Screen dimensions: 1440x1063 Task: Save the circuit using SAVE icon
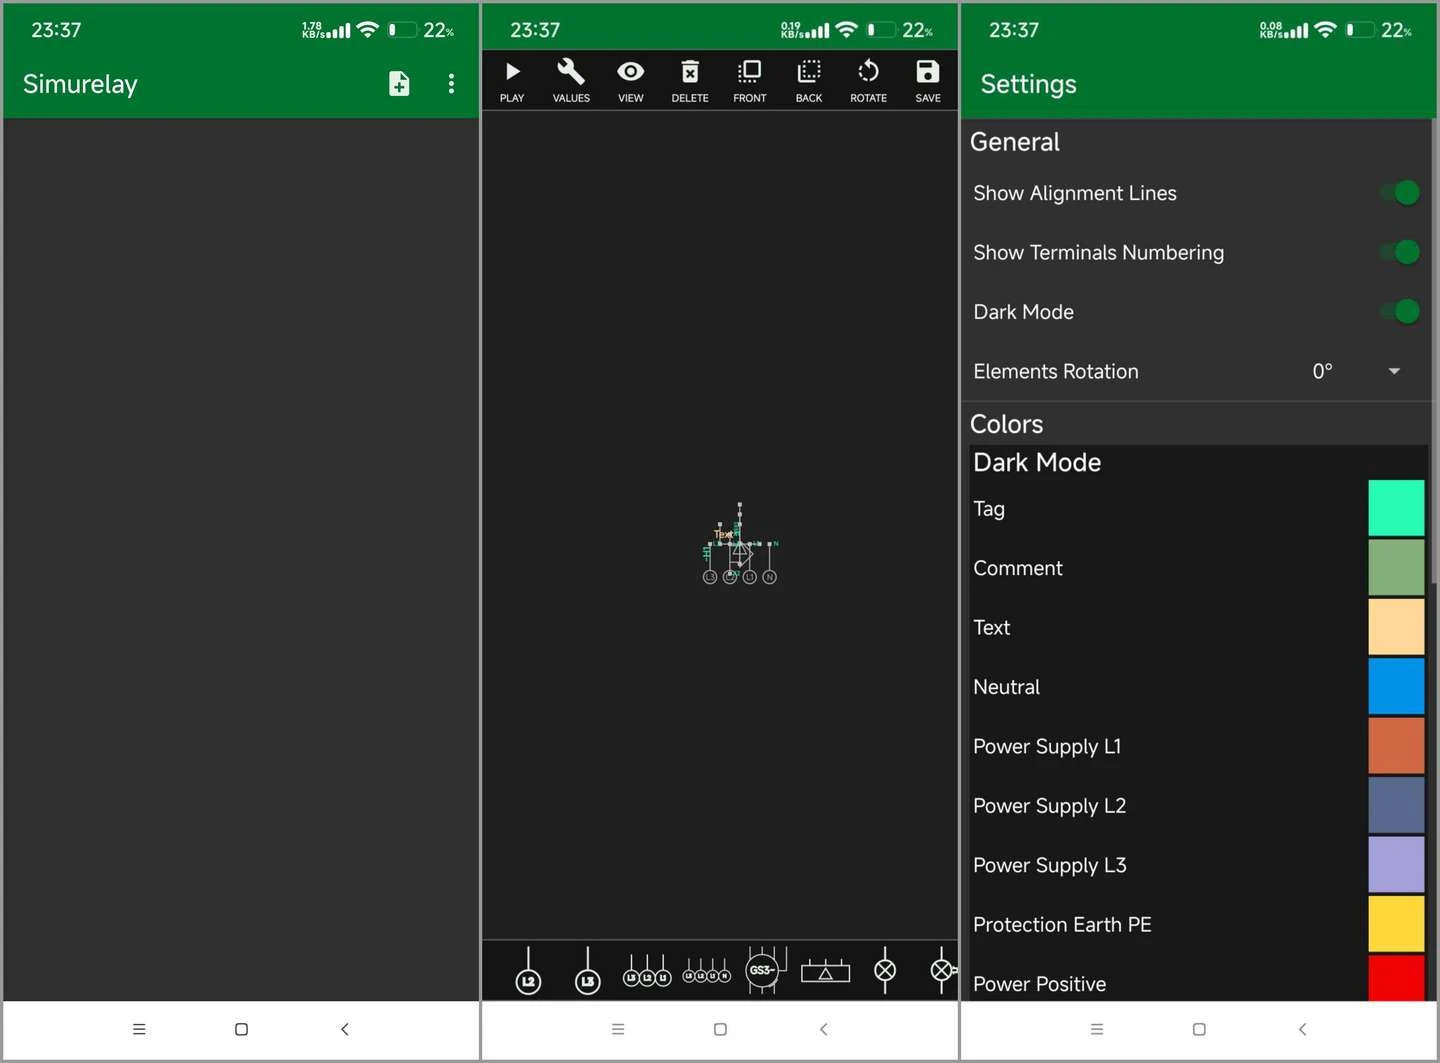(x=928, y=80)
